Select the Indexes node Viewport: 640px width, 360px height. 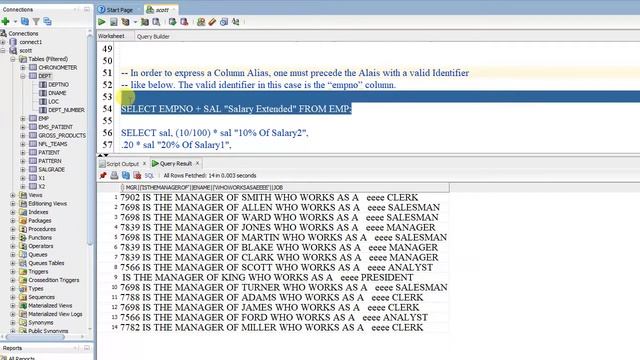(38, 212)
